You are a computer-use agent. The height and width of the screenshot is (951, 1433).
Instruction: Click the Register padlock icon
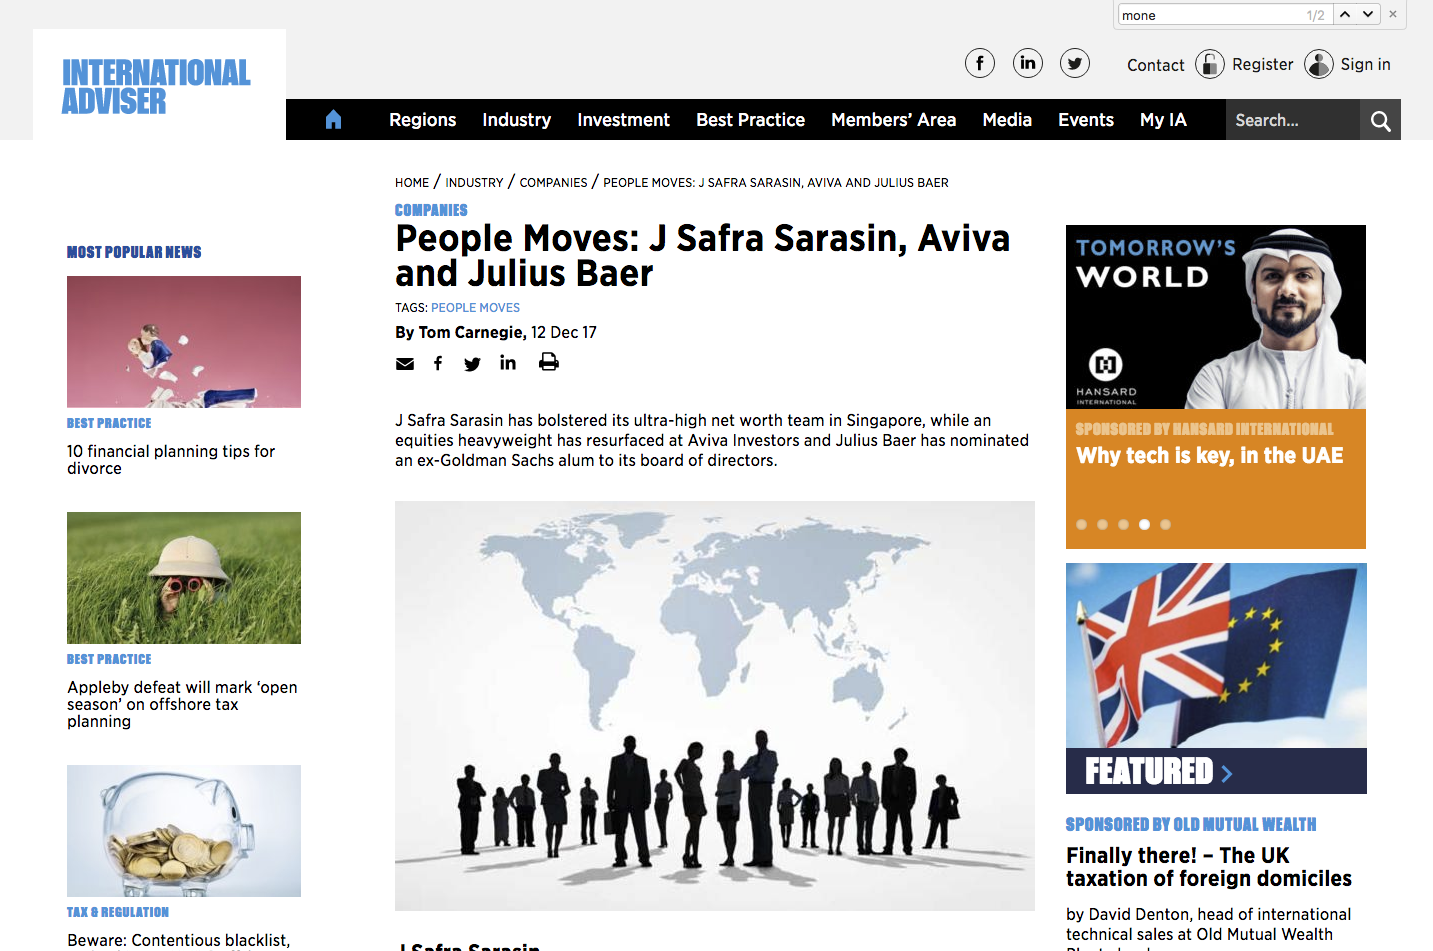pos(1209,64)
